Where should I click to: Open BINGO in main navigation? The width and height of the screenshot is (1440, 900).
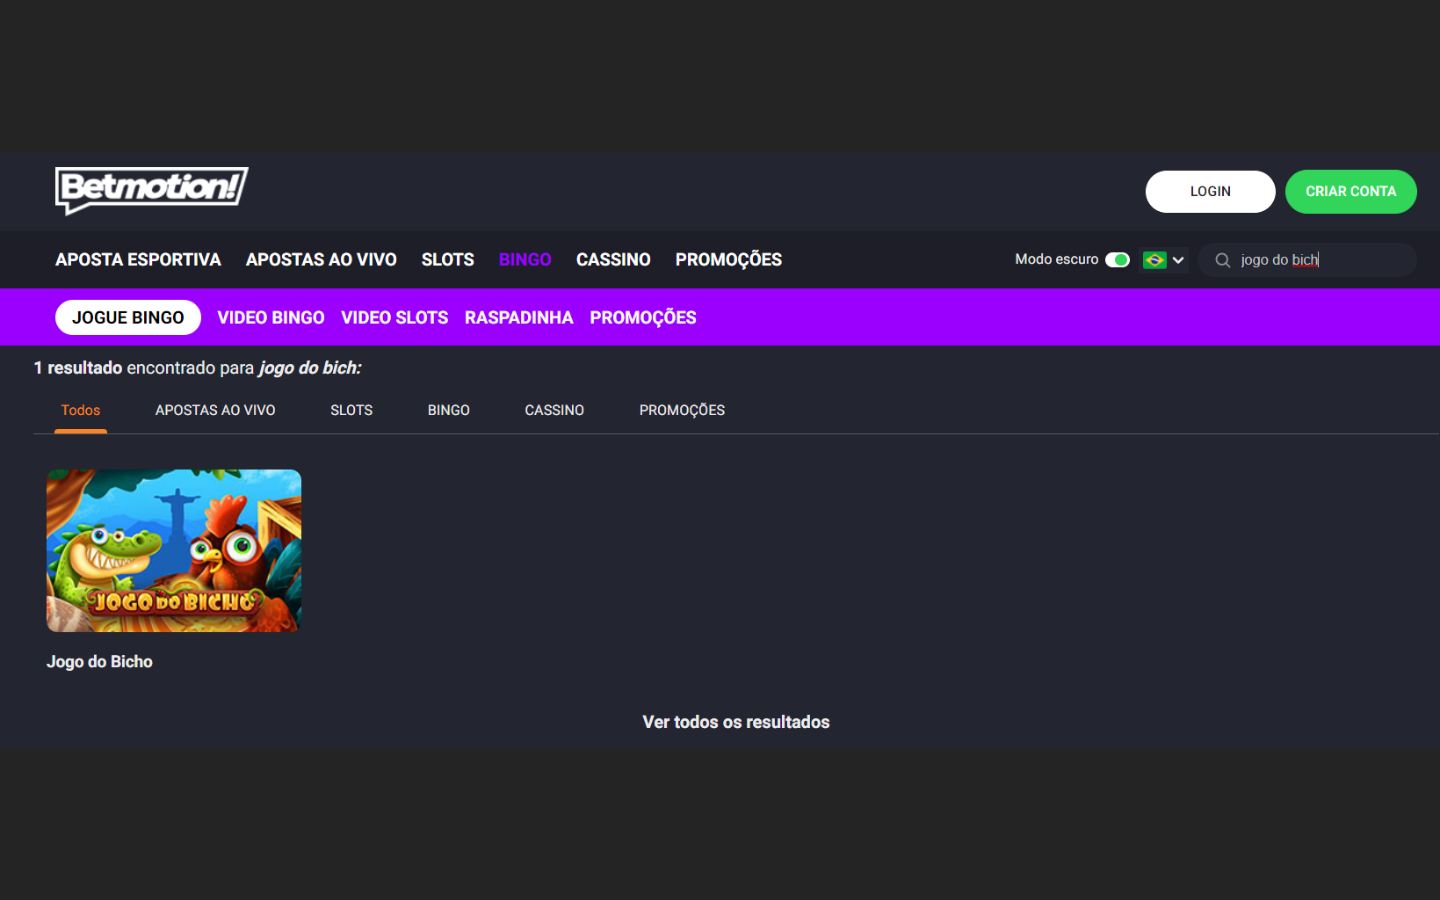click(x=525, y=260)
